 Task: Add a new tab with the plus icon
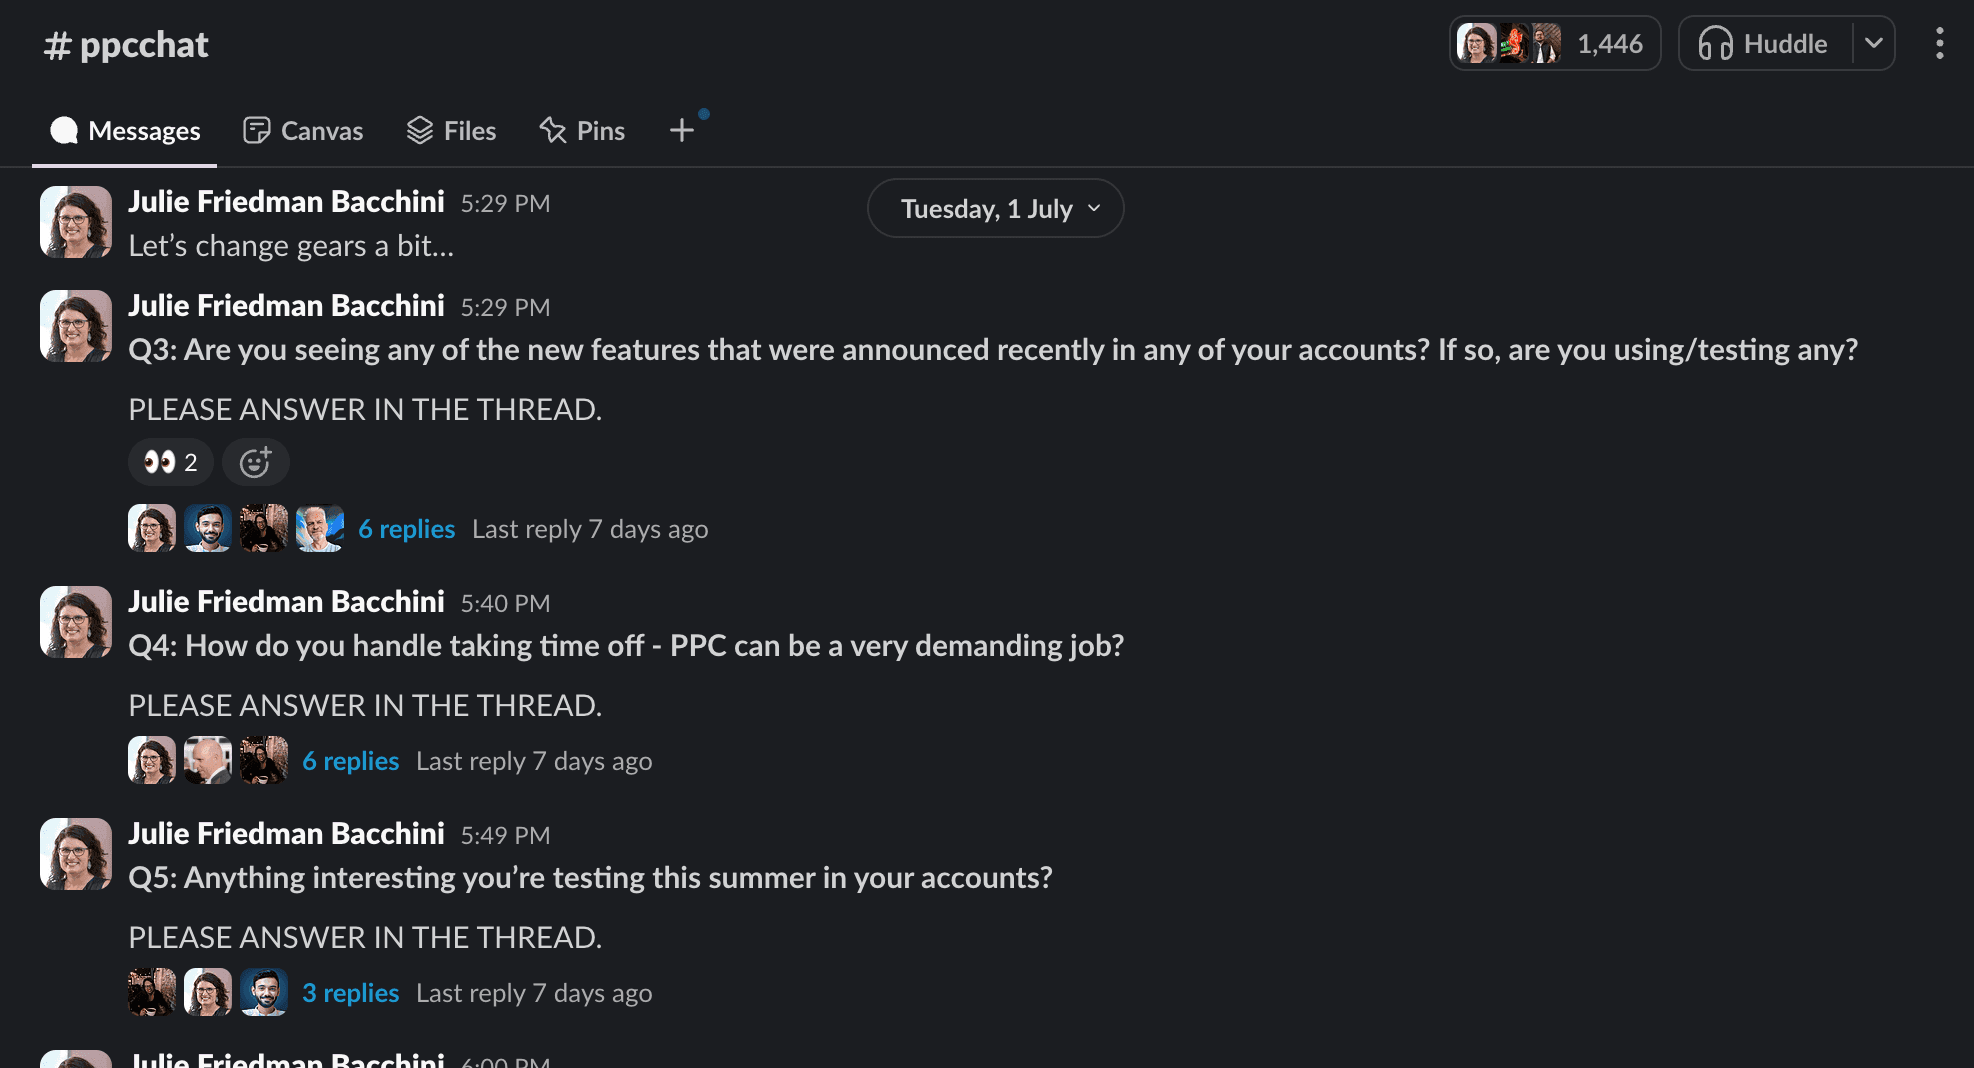tap(681, 130)
